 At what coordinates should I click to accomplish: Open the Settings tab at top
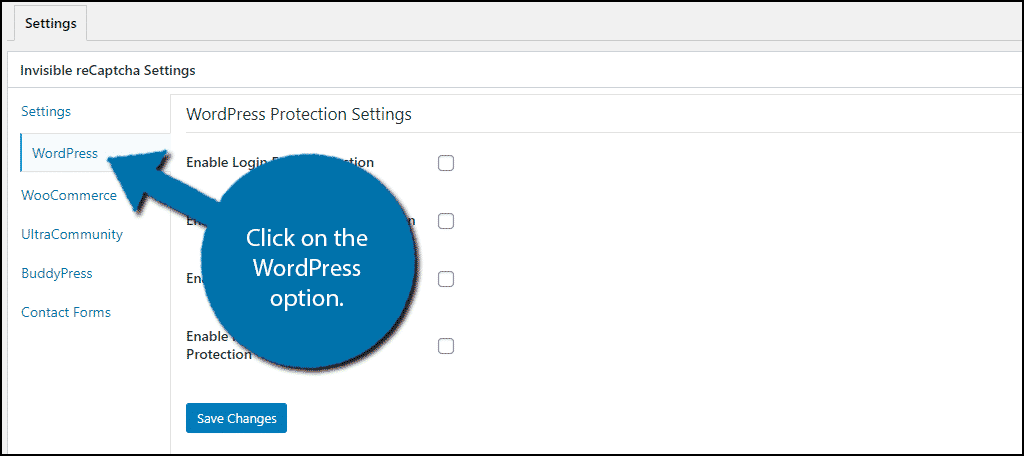click(x=50, y=24)
